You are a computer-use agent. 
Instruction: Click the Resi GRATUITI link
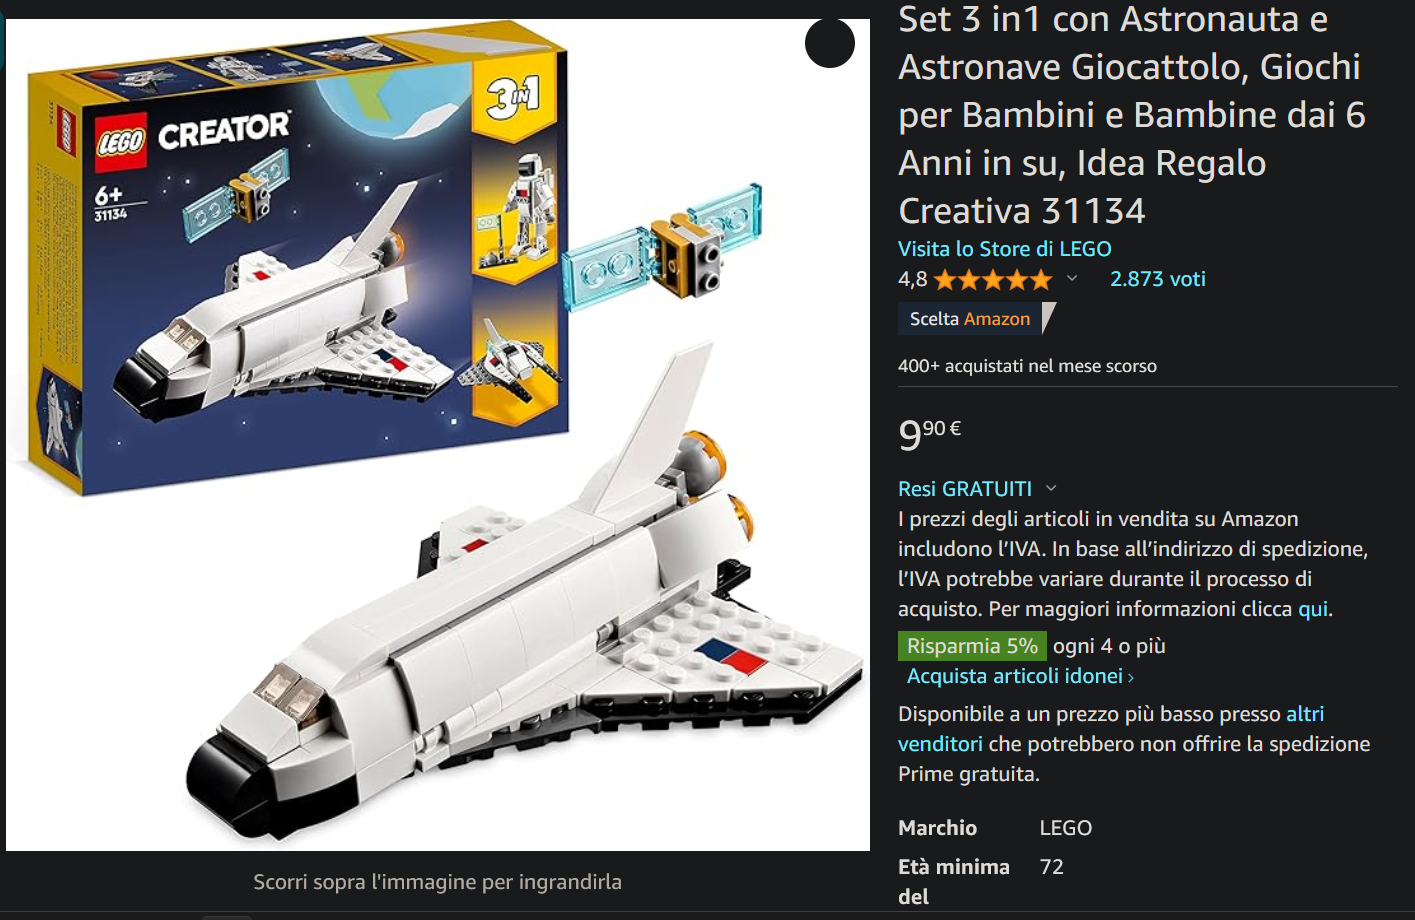coord(965,489)
